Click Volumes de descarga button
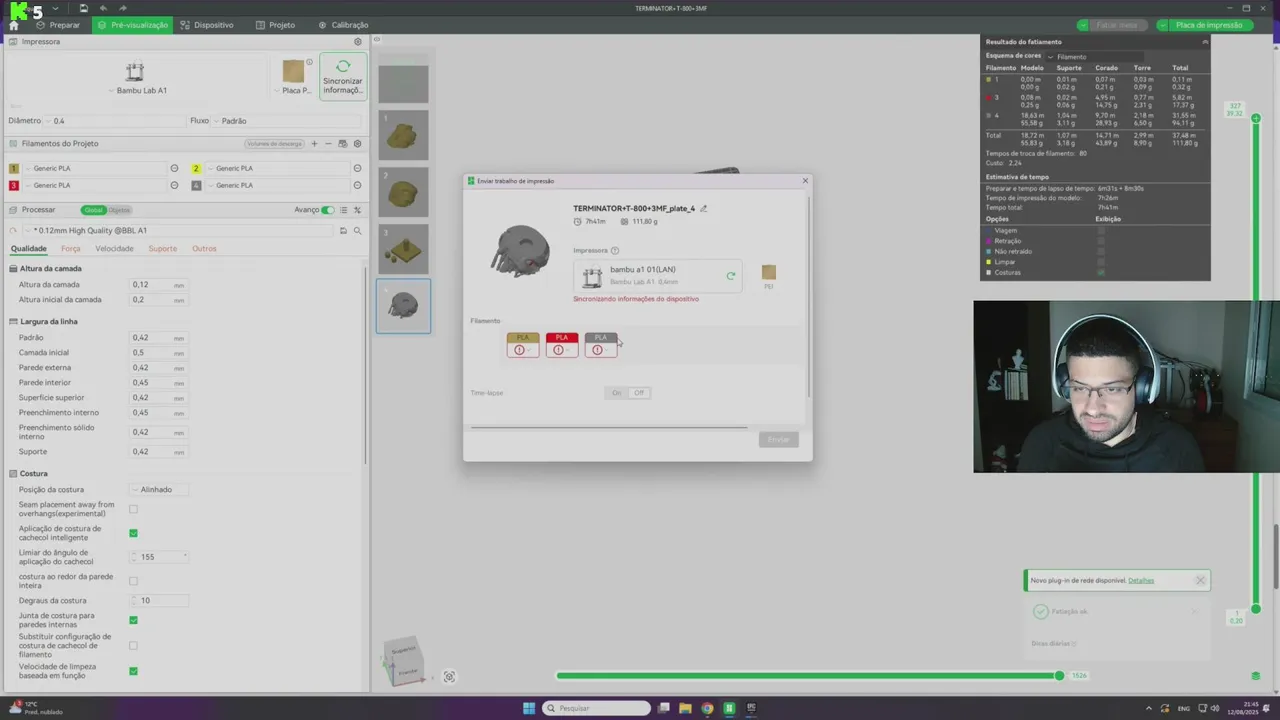The height and width of the screenshot is (720, 1280). pyautogui.click(x=274, y=144)
